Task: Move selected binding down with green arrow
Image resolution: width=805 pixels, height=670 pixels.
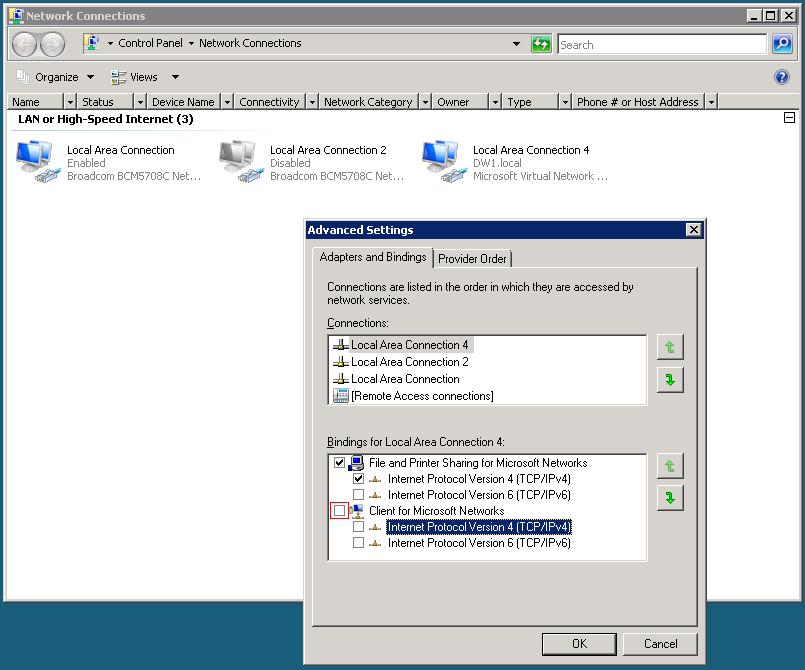Action: point(670,498)
